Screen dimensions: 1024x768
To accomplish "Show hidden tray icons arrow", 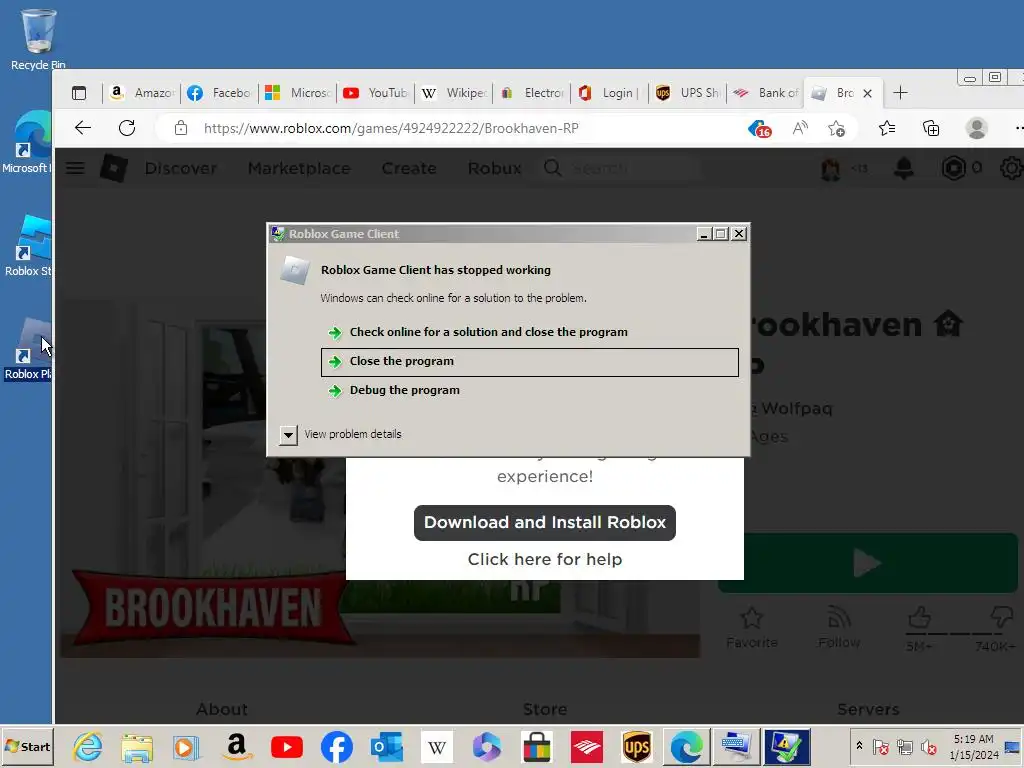I will 859,746.
